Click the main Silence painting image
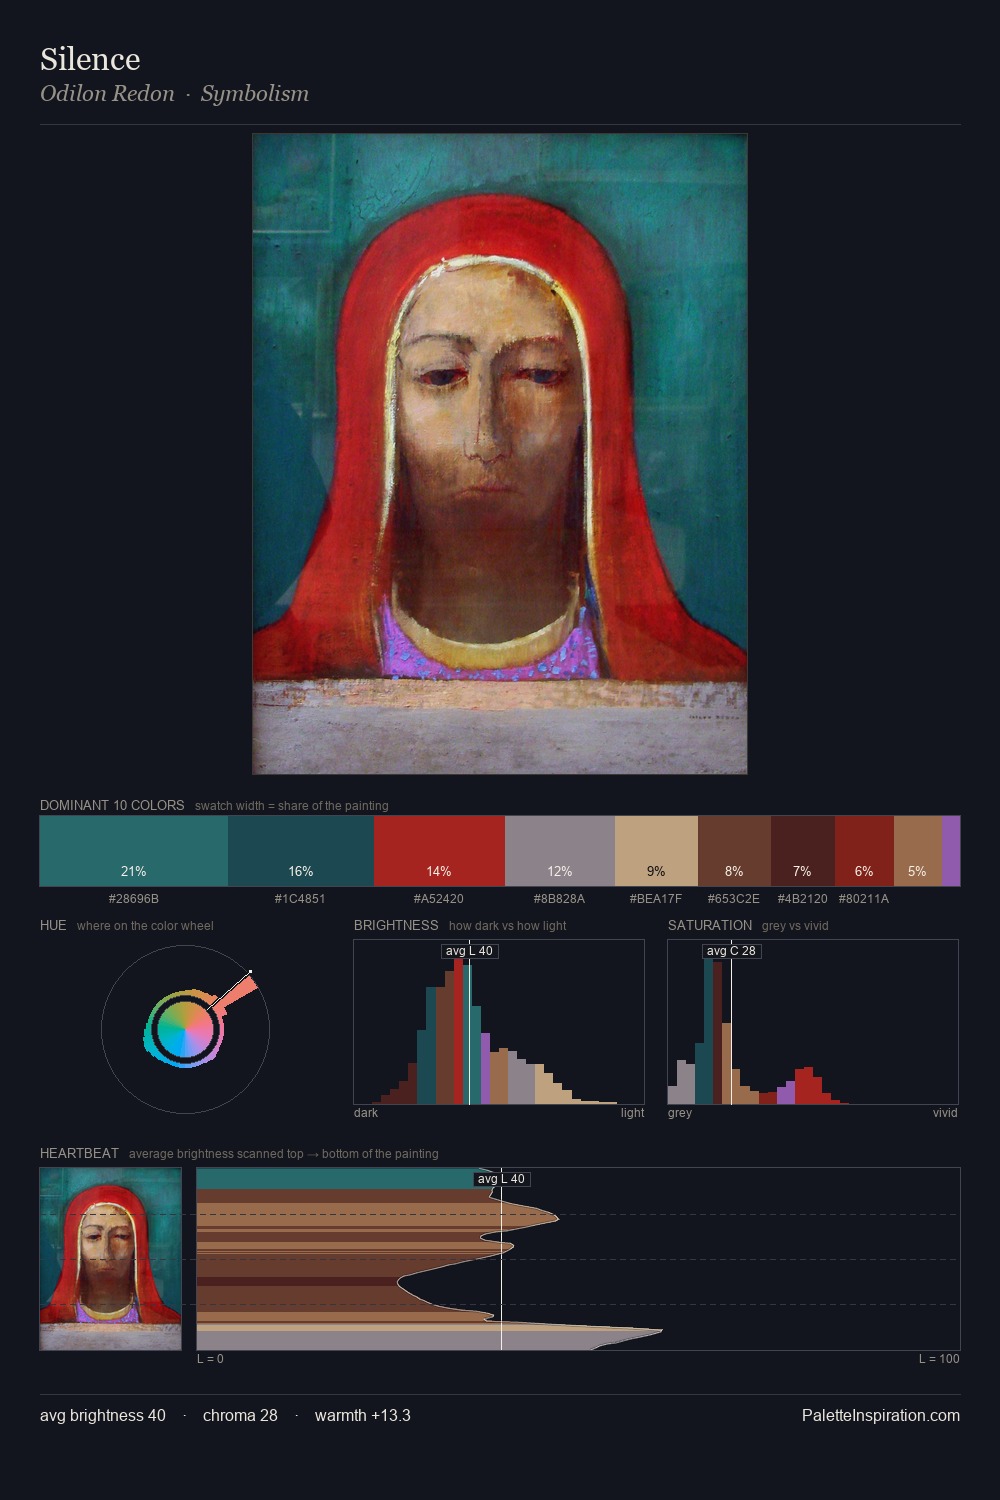The width and height of the screenshot is (1000, 1500). (x=500, y=454)
